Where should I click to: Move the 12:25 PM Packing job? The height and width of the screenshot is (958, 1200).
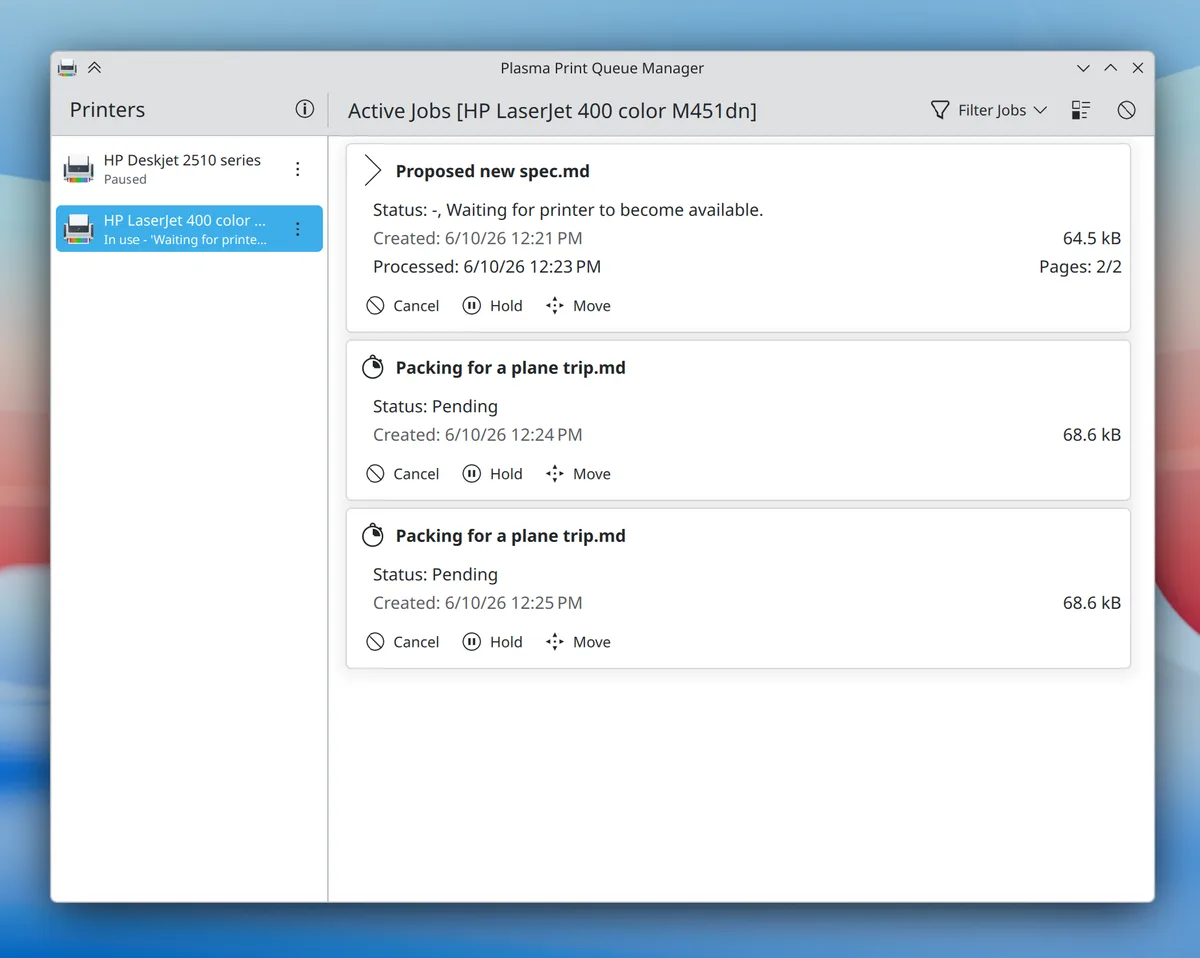pos(578,642)
